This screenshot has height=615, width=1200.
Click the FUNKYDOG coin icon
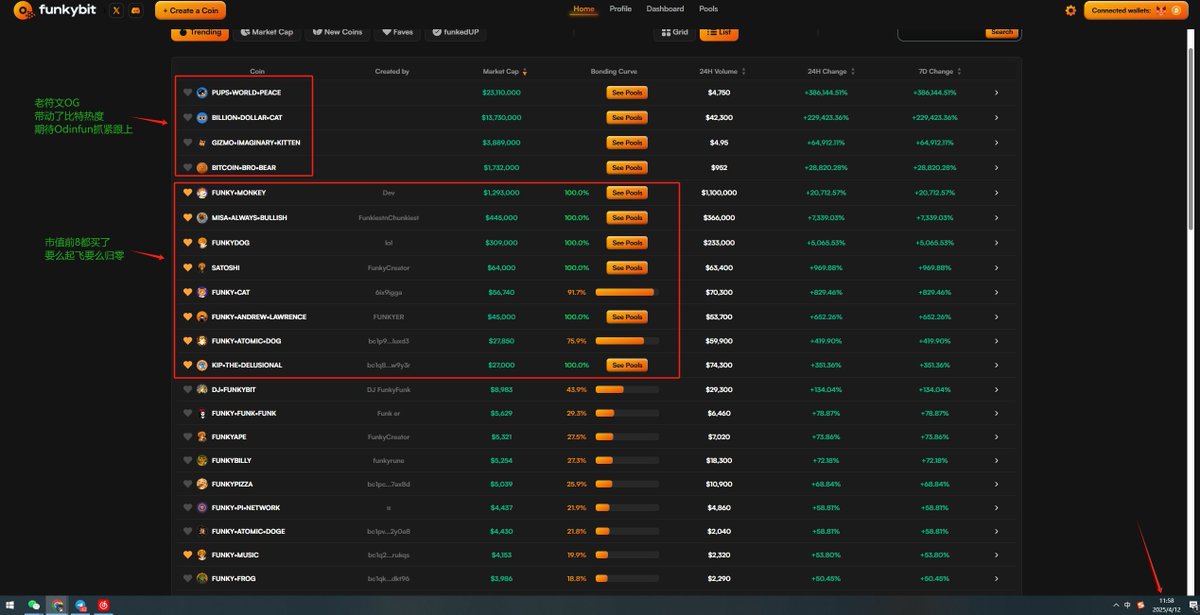coord(202,242)
